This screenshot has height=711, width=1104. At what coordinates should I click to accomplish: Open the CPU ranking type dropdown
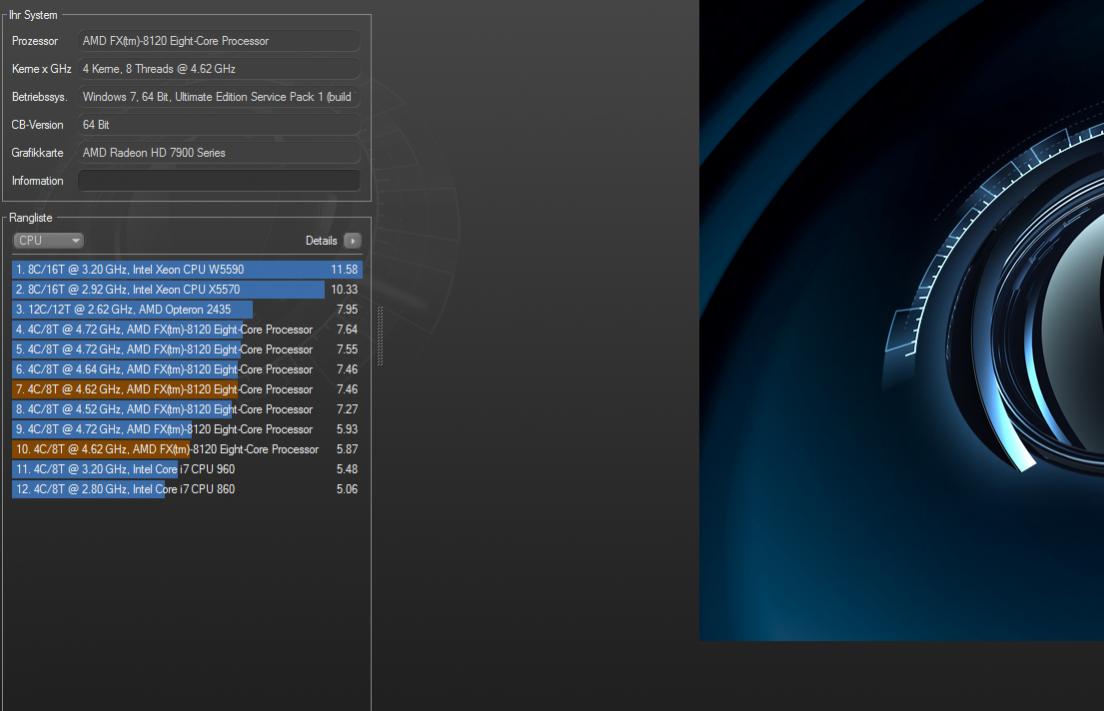[48, 241]
